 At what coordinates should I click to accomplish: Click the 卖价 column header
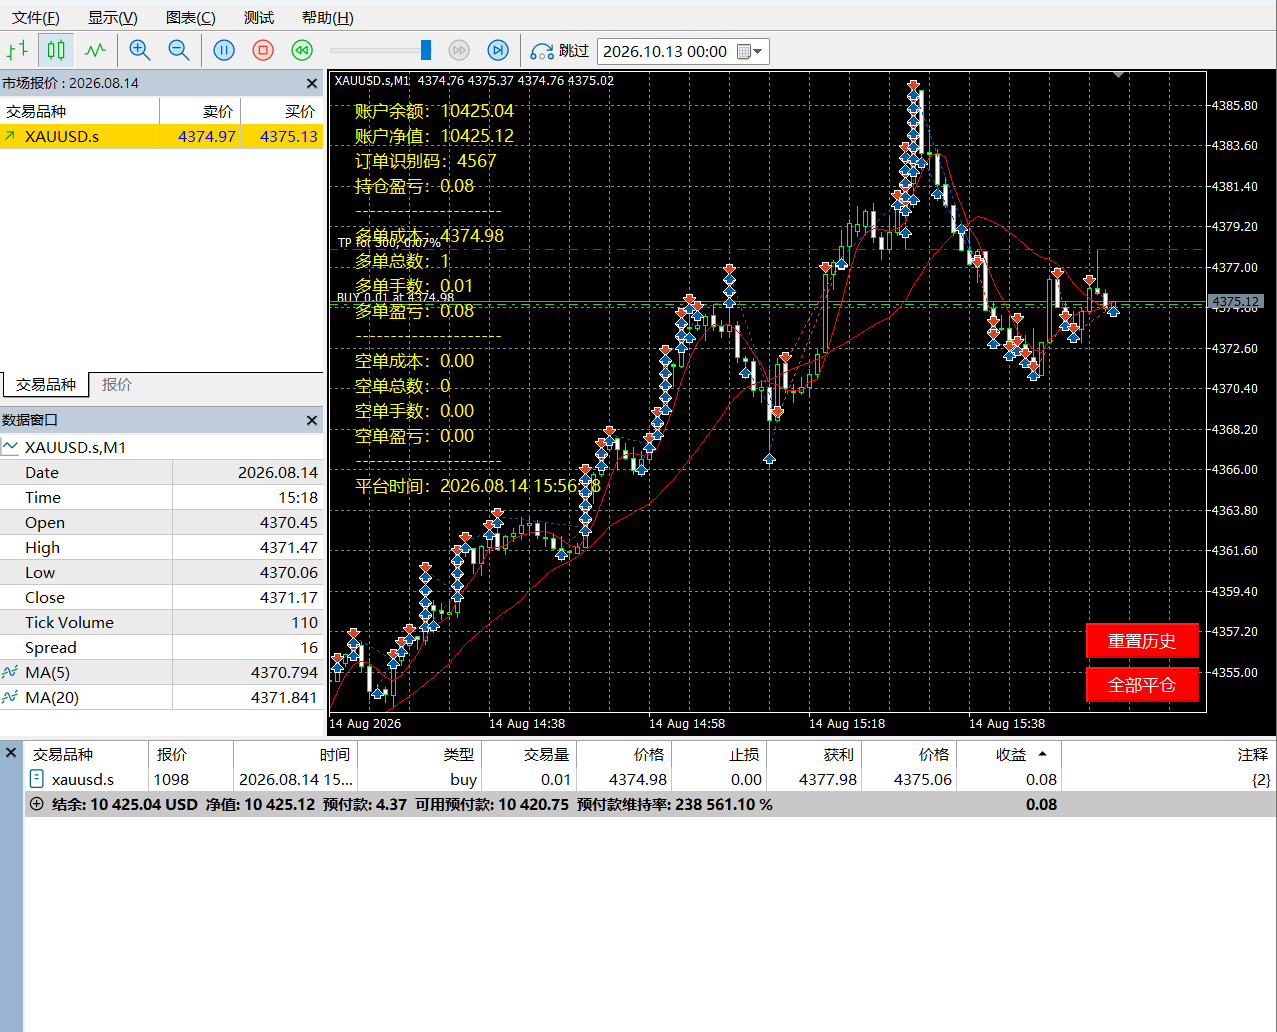[x=200, y=111]
